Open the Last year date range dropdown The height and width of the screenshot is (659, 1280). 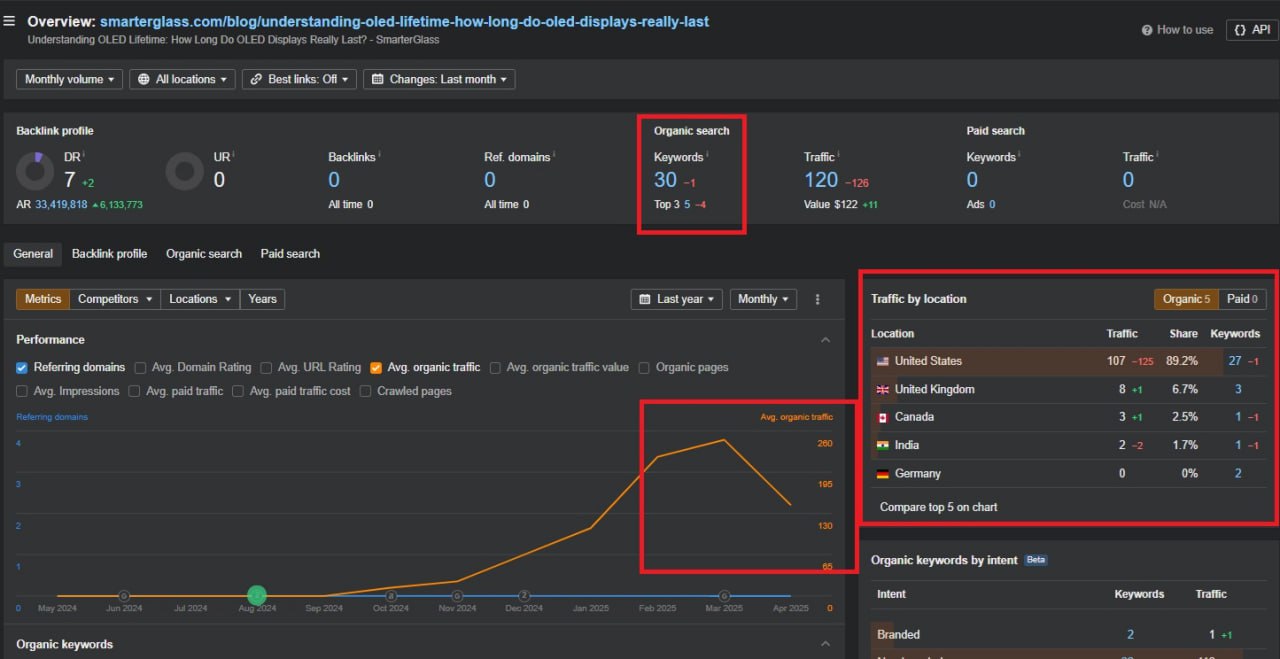677,299
